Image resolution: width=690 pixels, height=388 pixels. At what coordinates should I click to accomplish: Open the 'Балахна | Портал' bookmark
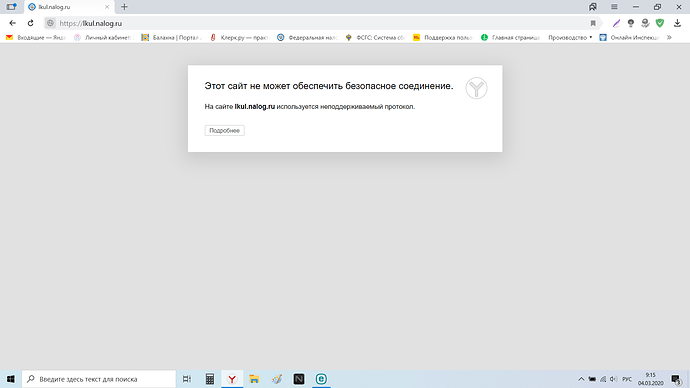click(171, 38)
